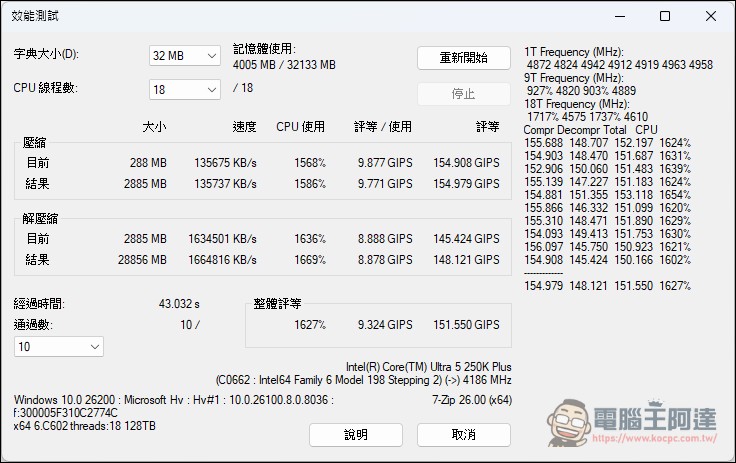736x463 pixels.
Task: Click the 1T Frequency (MHz) label
Action: pyautogui.click(x=574, y=52)
